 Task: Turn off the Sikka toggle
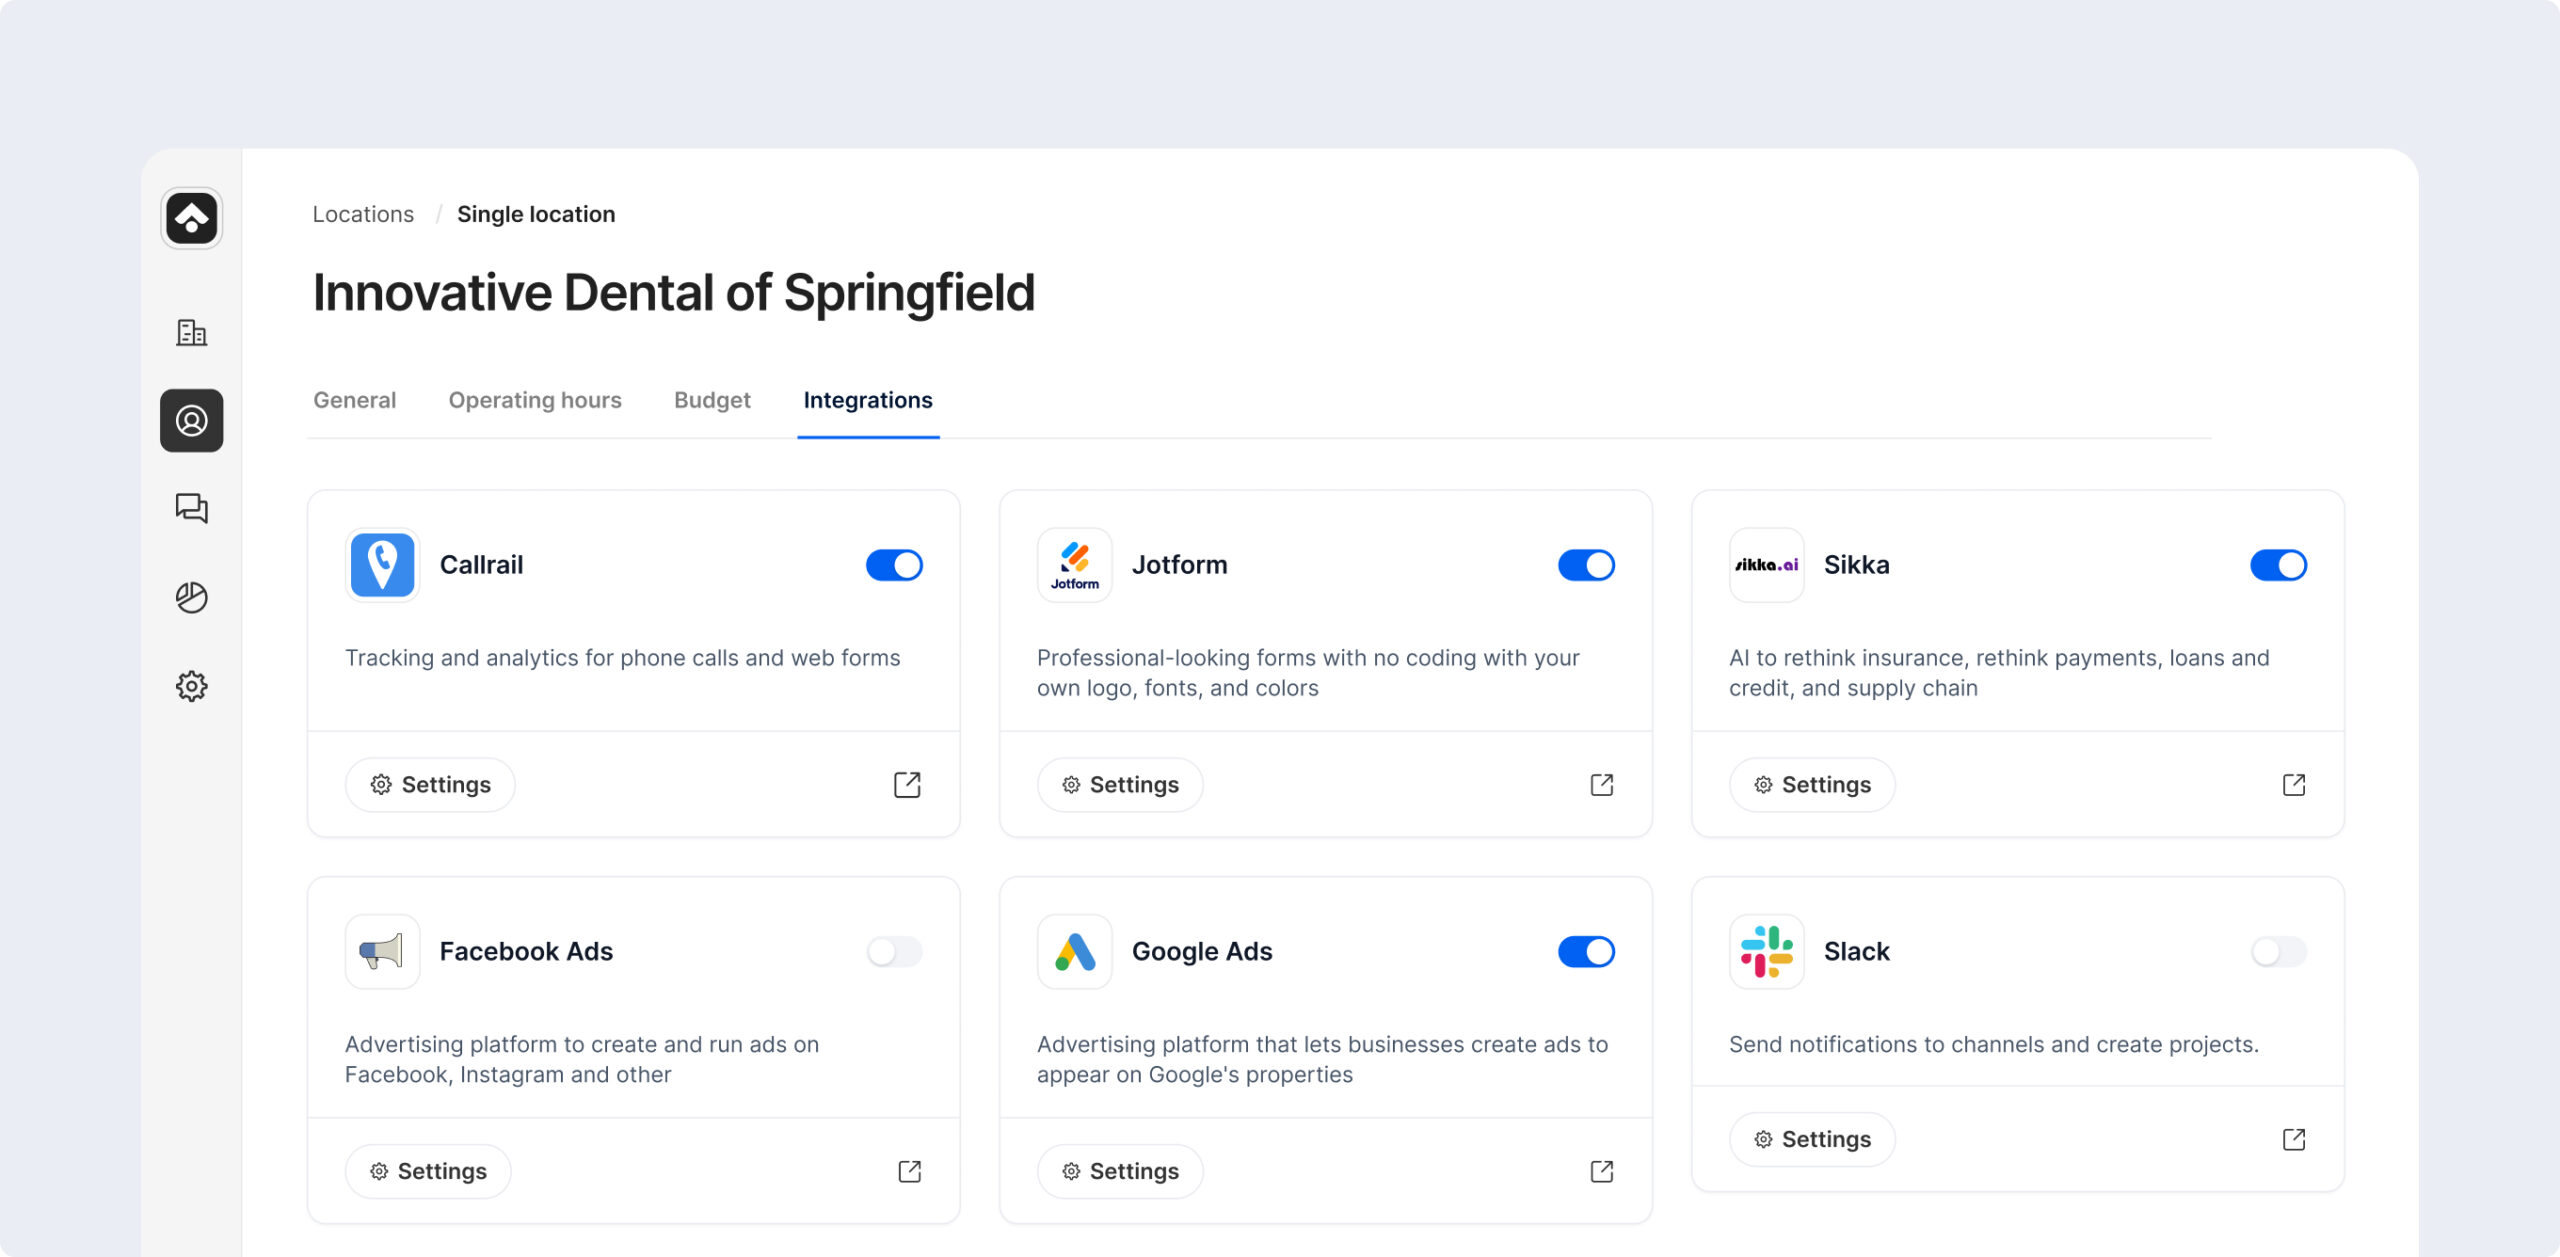point(2278,565)
